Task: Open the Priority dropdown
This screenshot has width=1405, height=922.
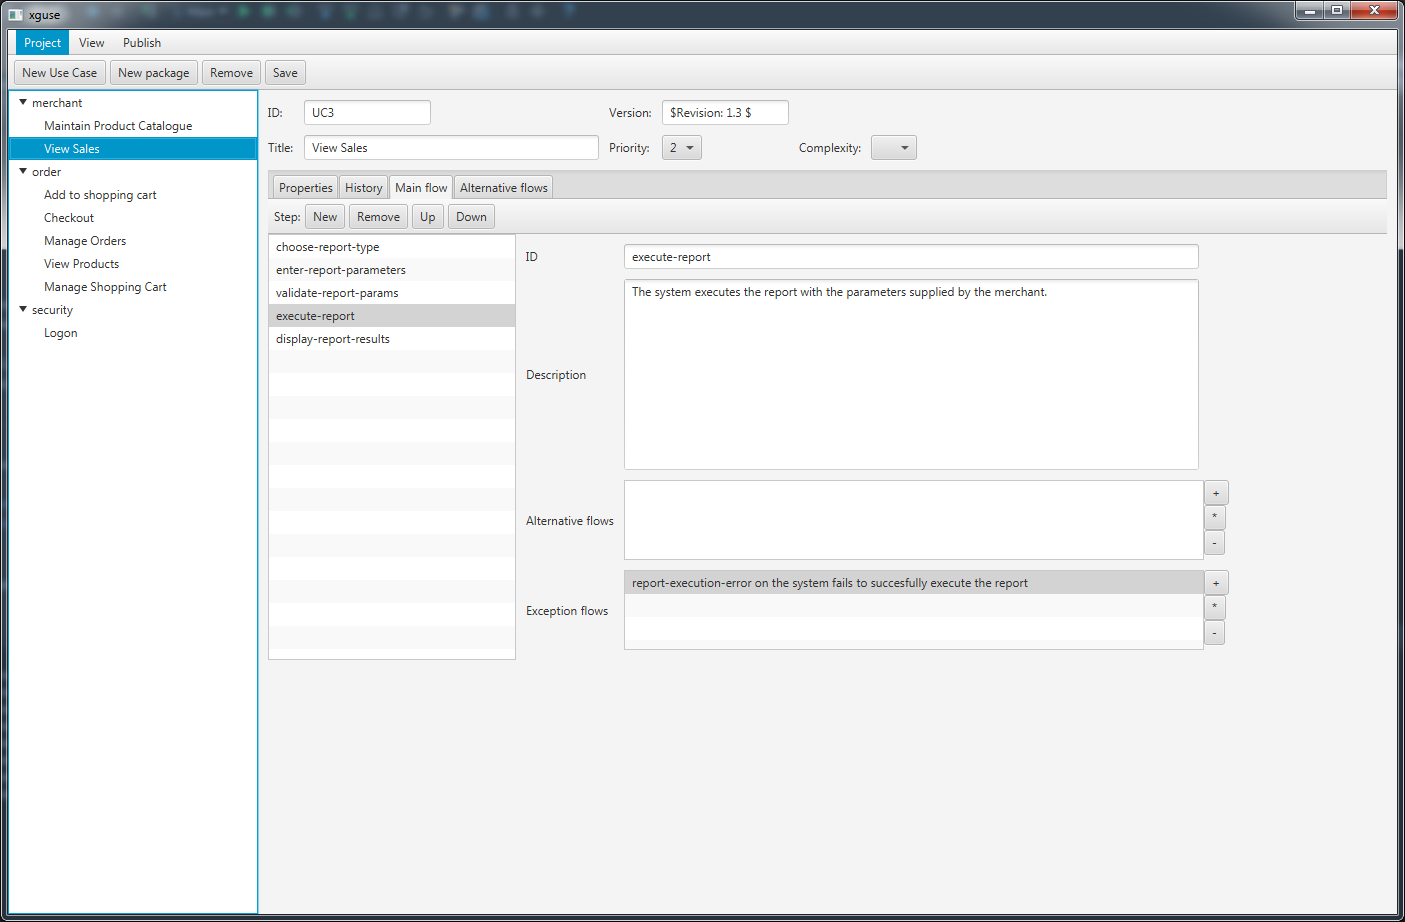Action: 682,148
